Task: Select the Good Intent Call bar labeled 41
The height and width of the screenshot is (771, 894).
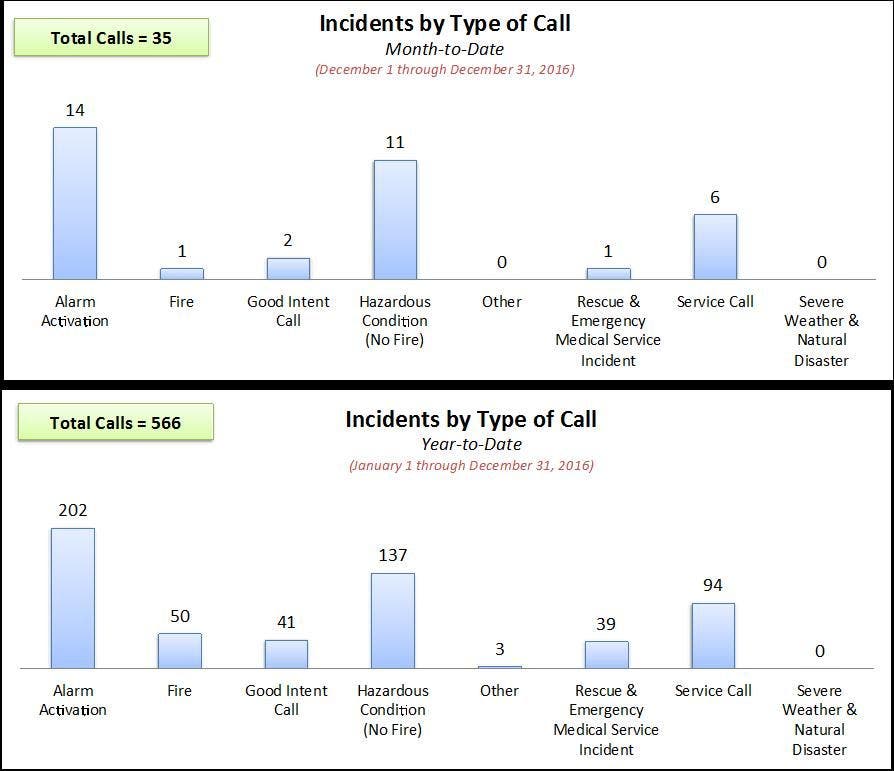Action: pos(286,654)
